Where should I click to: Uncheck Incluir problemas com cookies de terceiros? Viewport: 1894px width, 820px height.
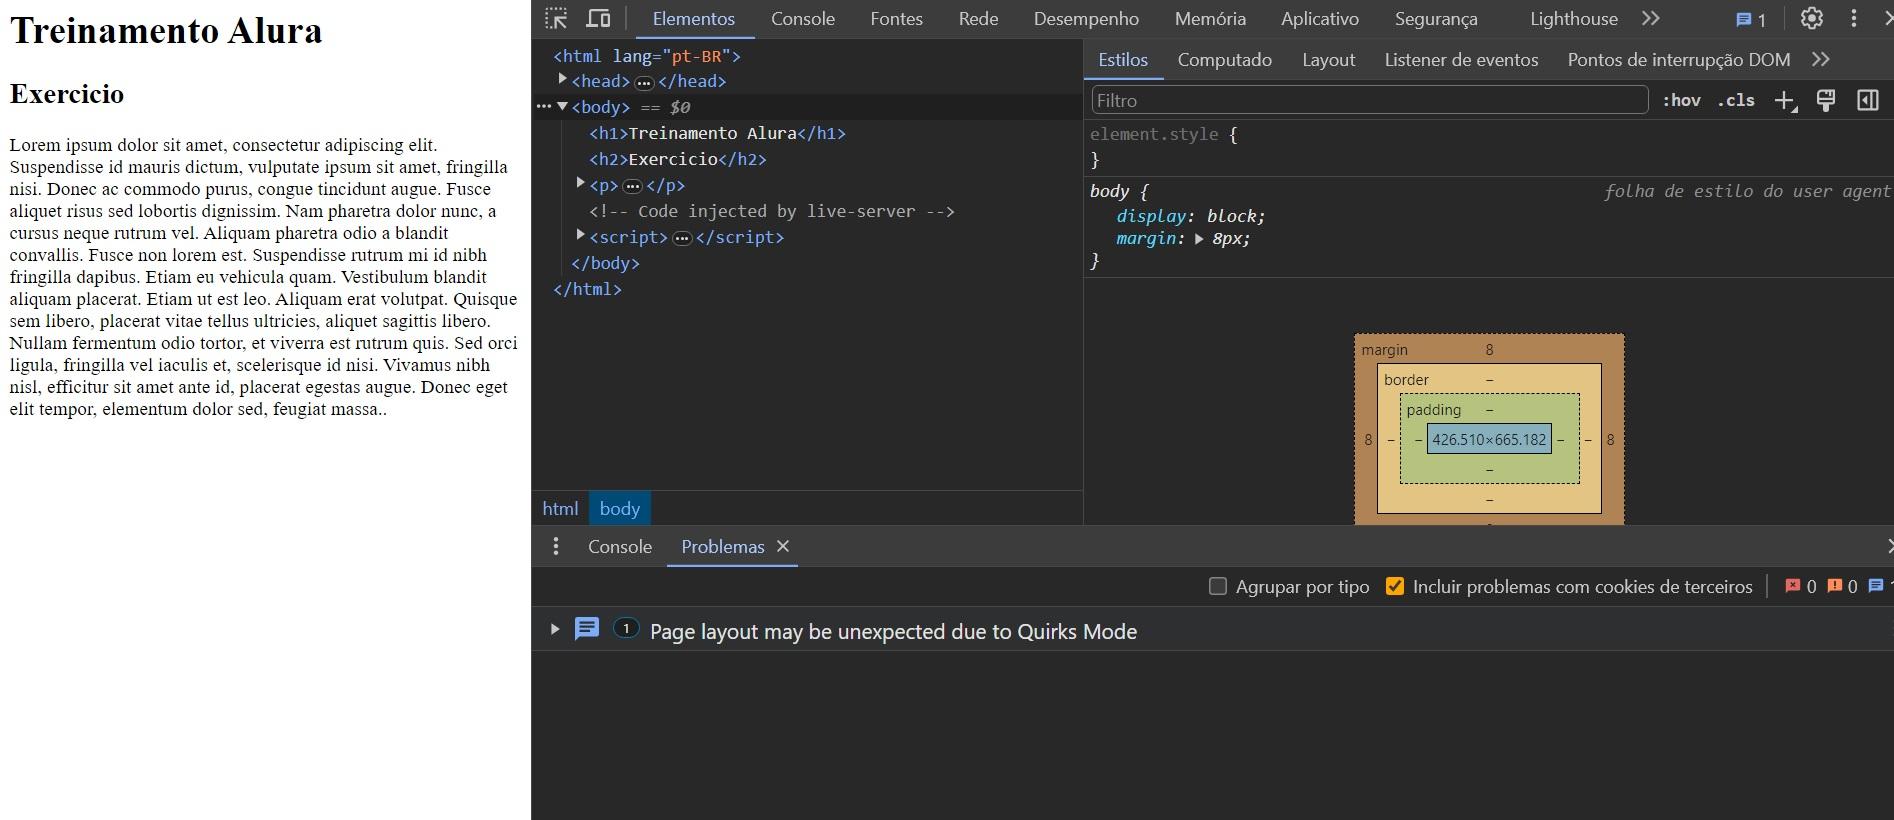click(1395, 586)
